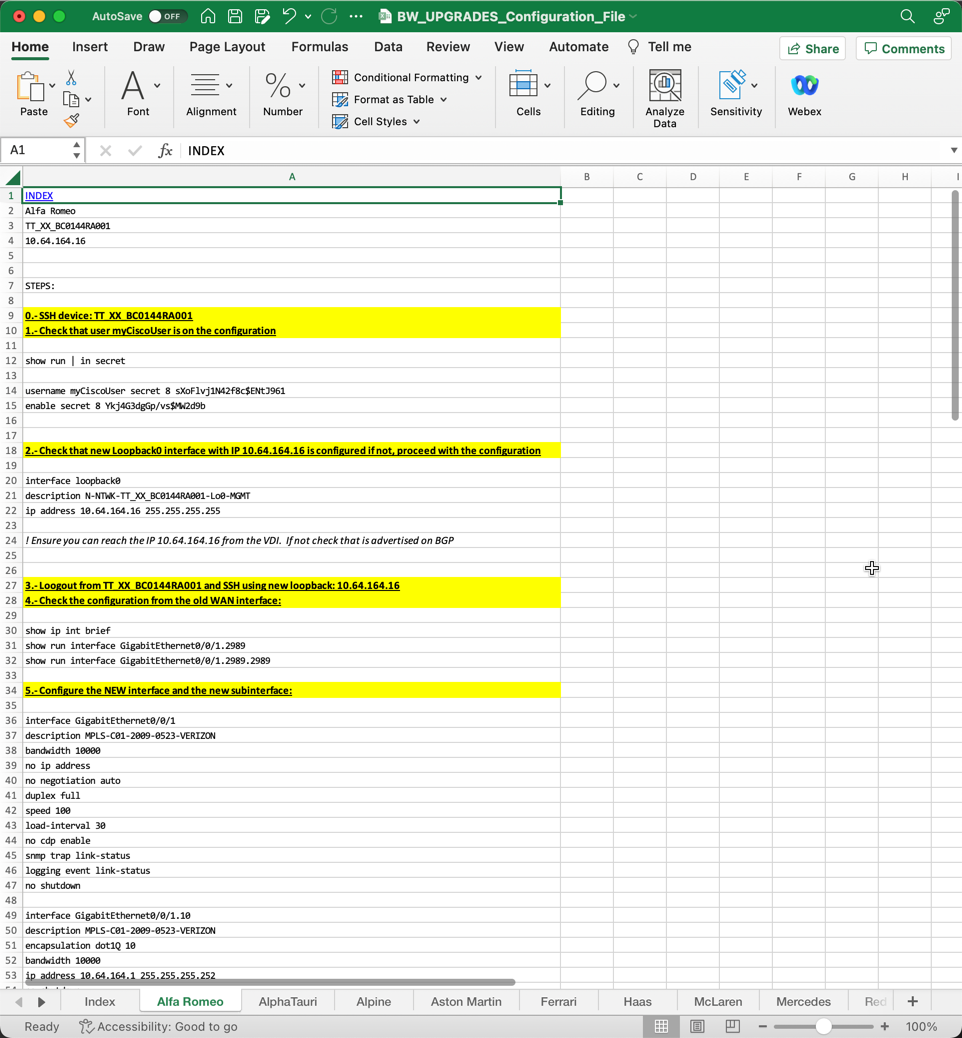962x1038 pixels.
Task: Open the file name dropdown arrow
Action: 634,17
